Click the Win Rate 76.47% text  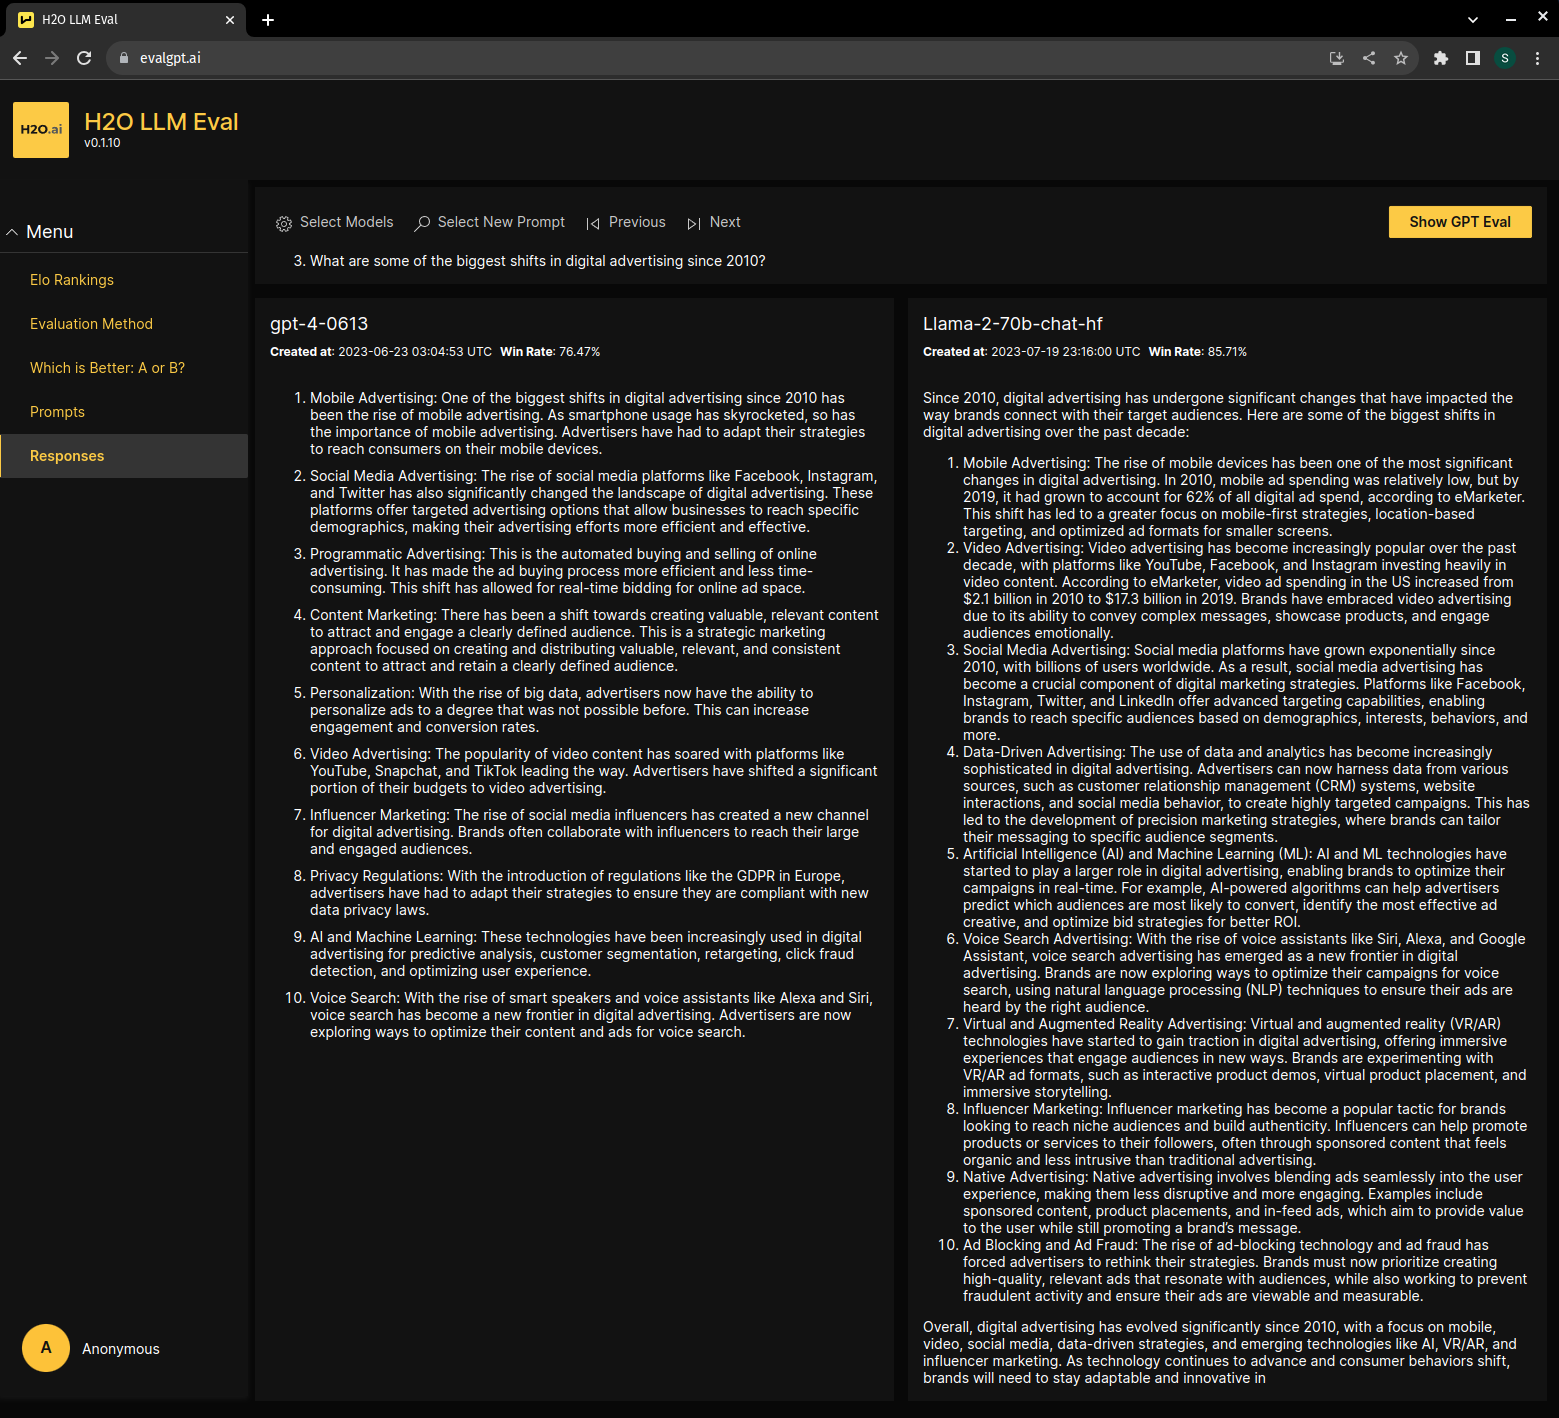[550, 352]
